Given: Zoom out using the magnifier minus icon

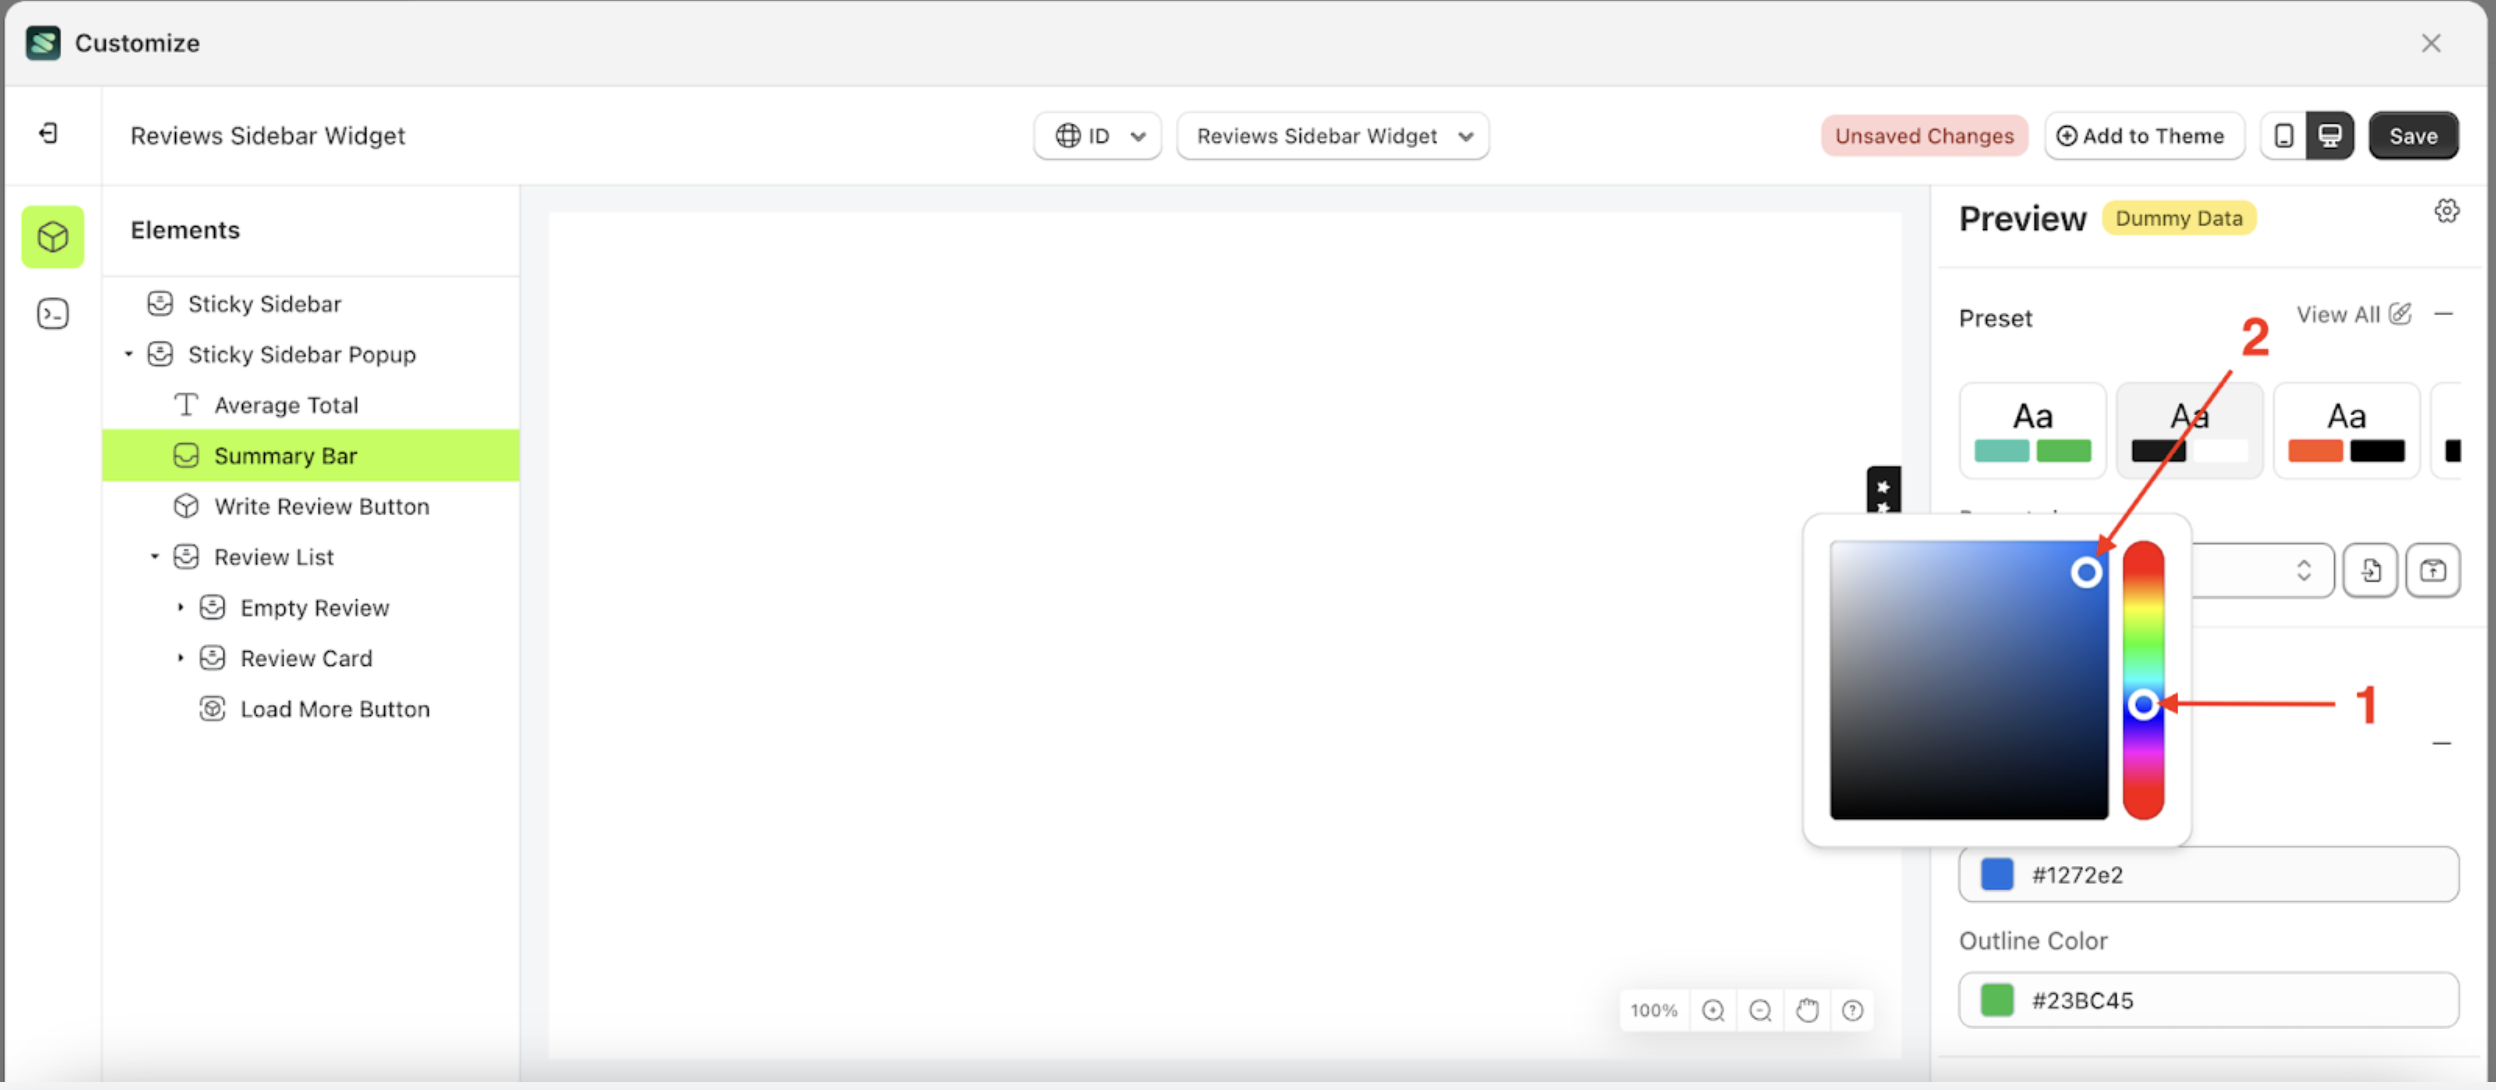Looking at the screenshot, I should (x=1760, y=1010).
